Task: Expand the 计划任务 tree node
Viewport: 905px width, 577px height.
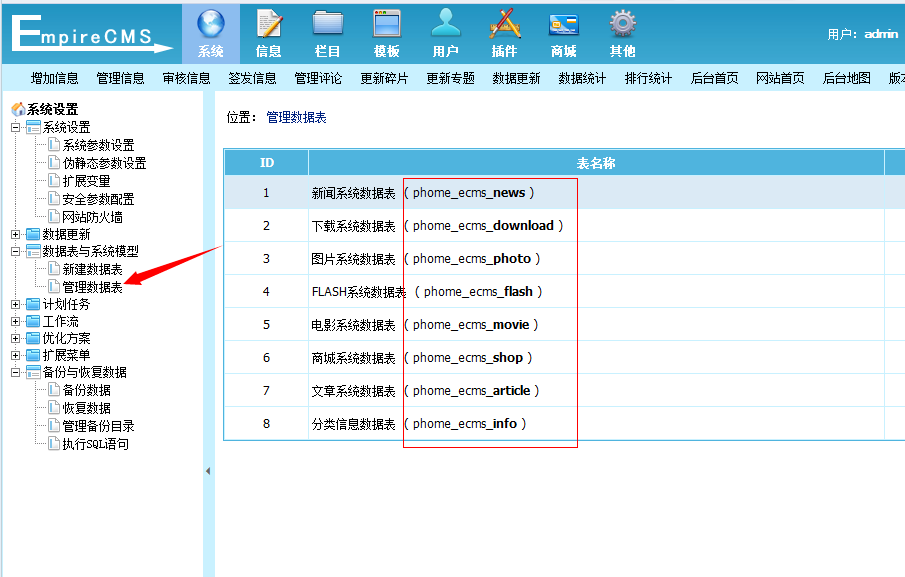Action: (16, 304)
